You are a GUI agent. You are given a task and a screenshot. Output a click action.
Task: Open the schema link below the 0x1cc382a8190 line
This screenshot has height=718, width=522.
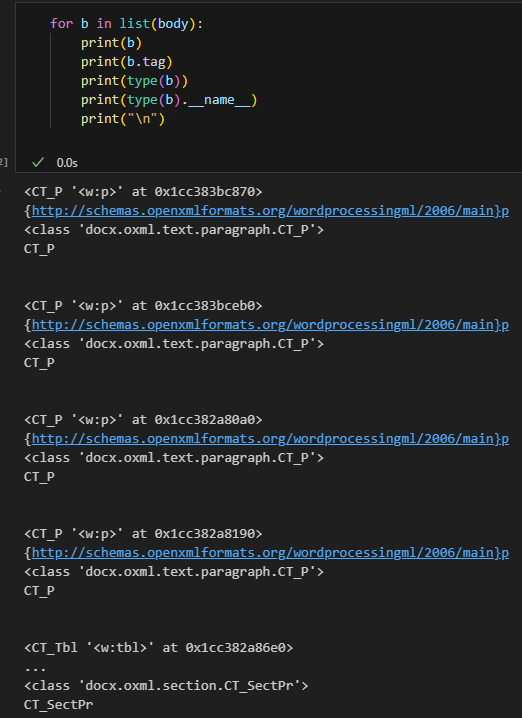[270, 553]
